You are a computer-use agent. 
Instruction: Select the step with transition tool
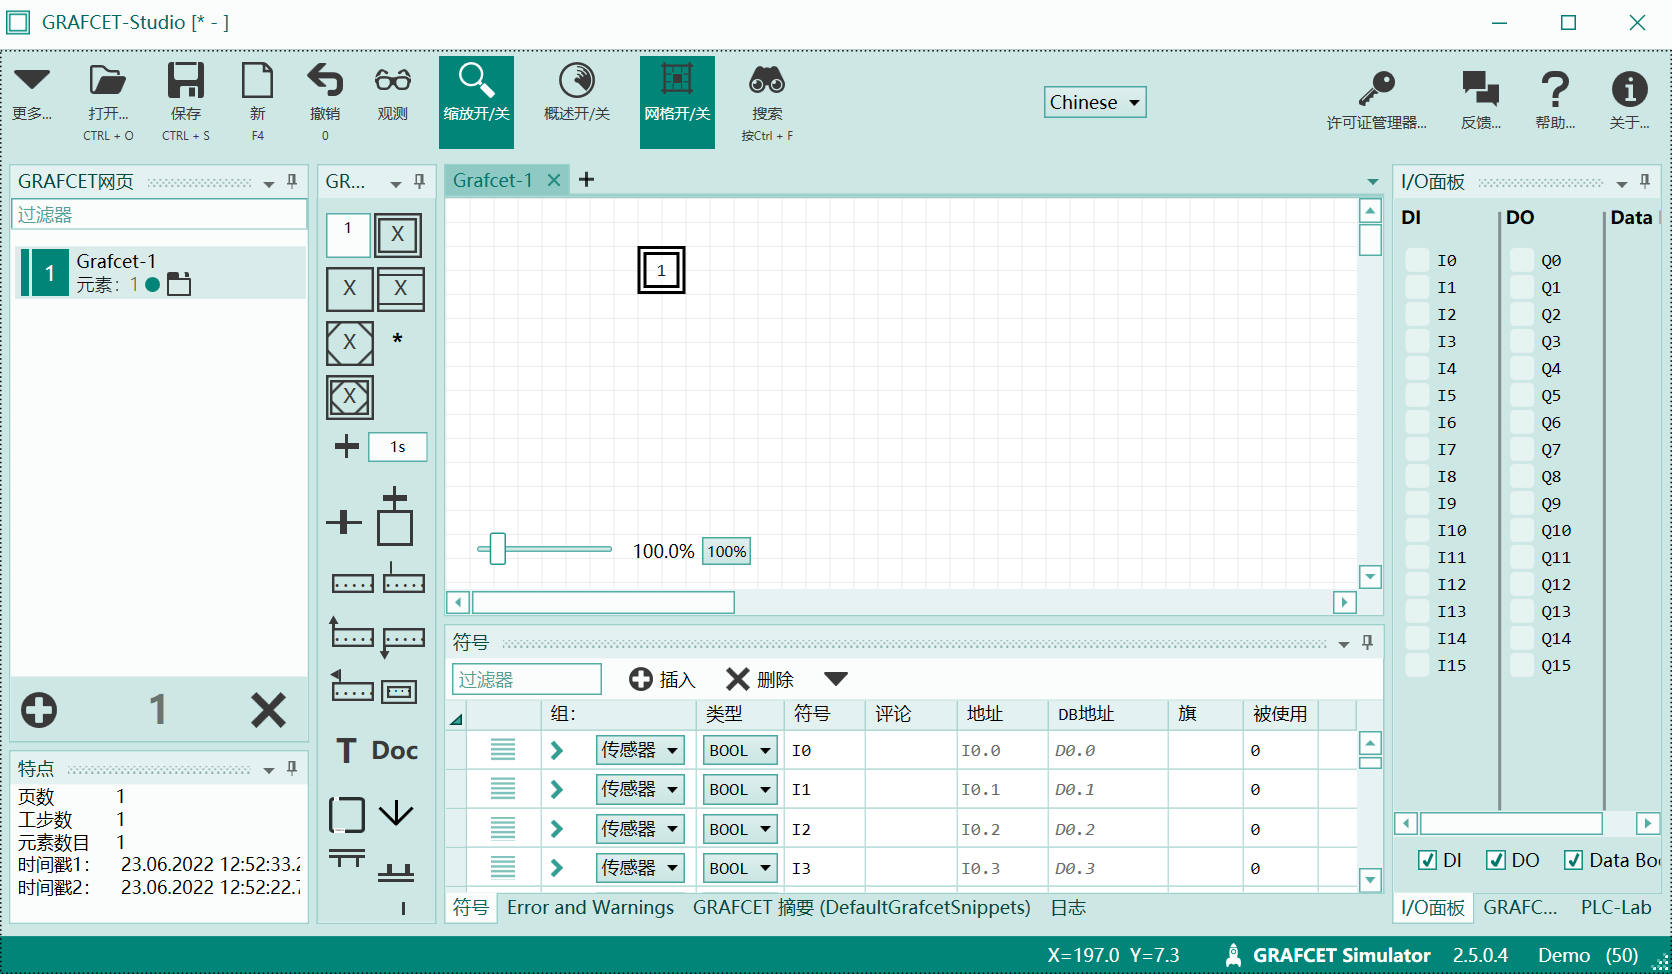[394, 517]
